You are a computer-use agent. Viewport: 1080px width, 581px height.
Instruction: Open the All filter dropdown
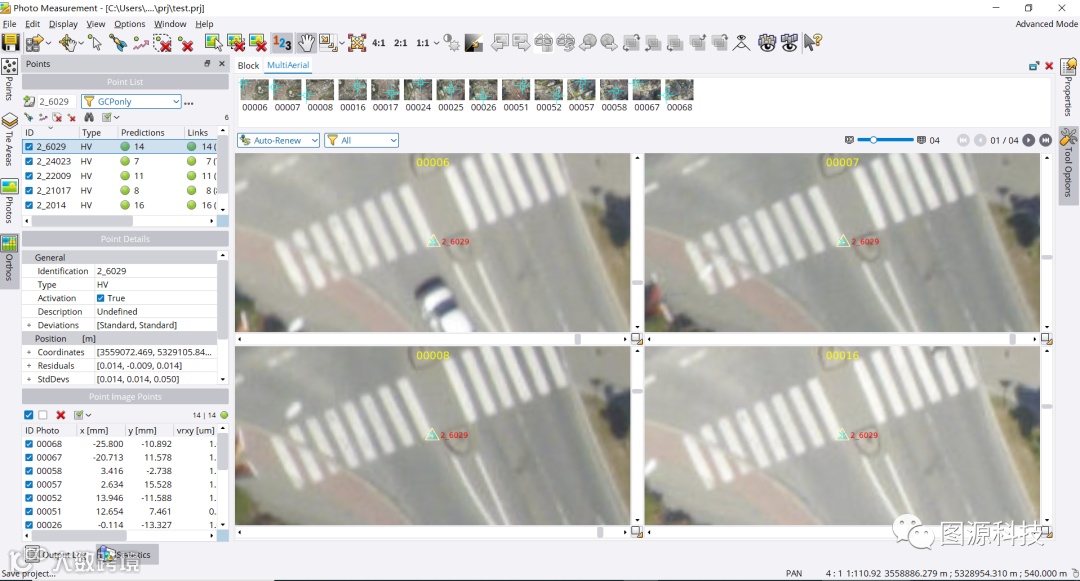tap(362, 140)
